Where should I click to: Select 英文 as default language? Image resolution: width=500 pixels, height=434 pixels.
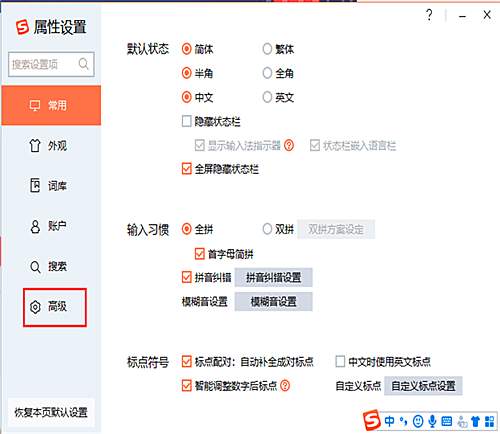pyautogui.click(x=267, y=97)
